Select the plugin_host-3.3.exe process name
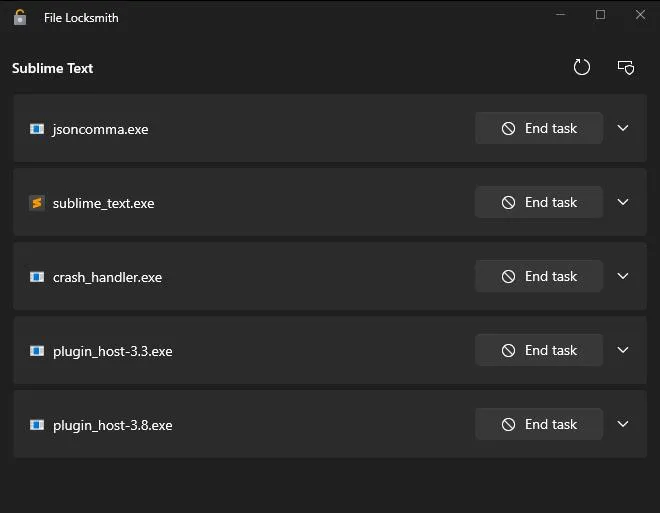The width and height of the screenshot is (660, 513). [x=113, y=352]
